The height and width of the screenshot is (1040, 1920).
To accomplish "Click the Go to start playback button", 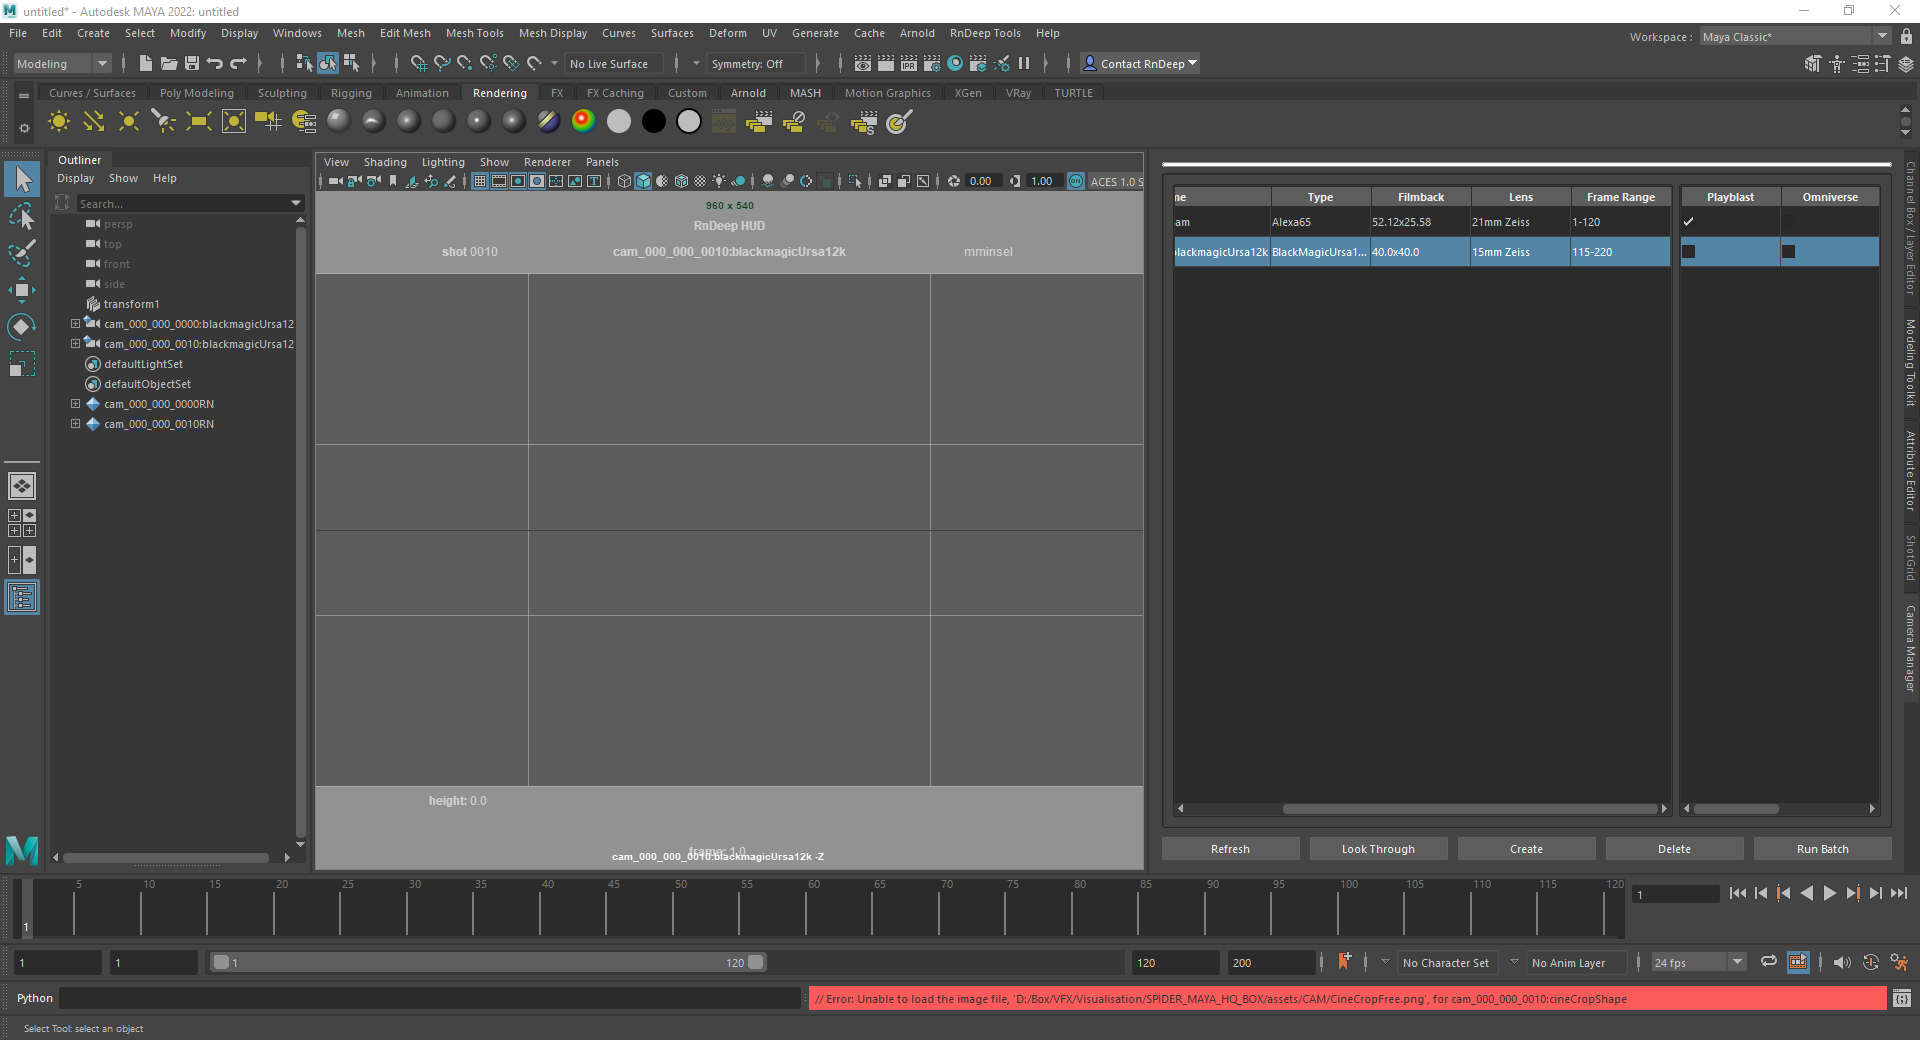I will coord(1737,894).
